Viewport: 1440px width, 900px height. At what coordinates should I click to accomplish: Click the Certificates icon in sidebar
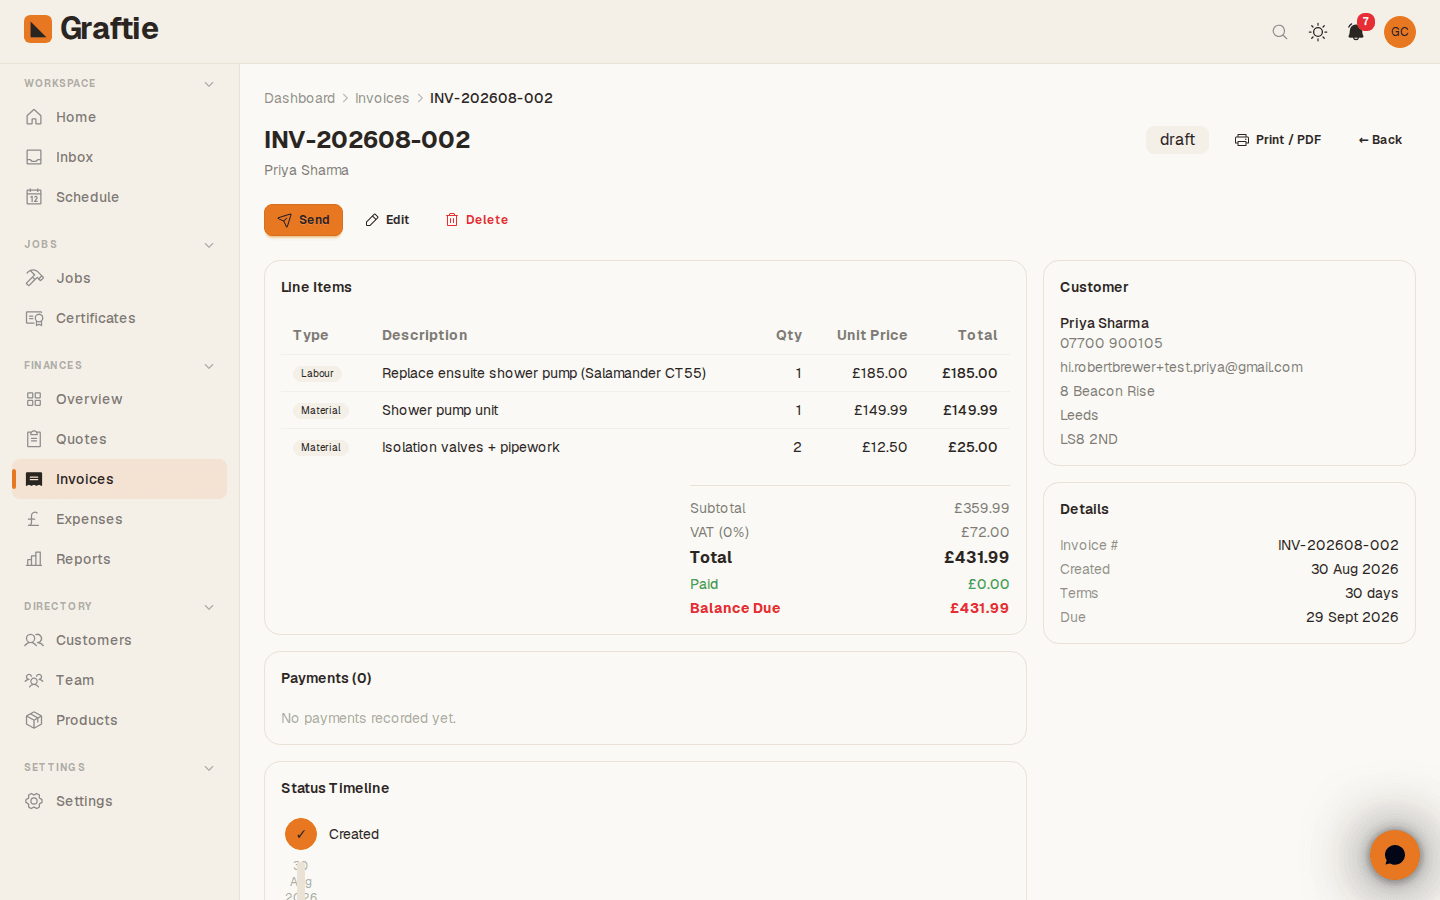34,318
